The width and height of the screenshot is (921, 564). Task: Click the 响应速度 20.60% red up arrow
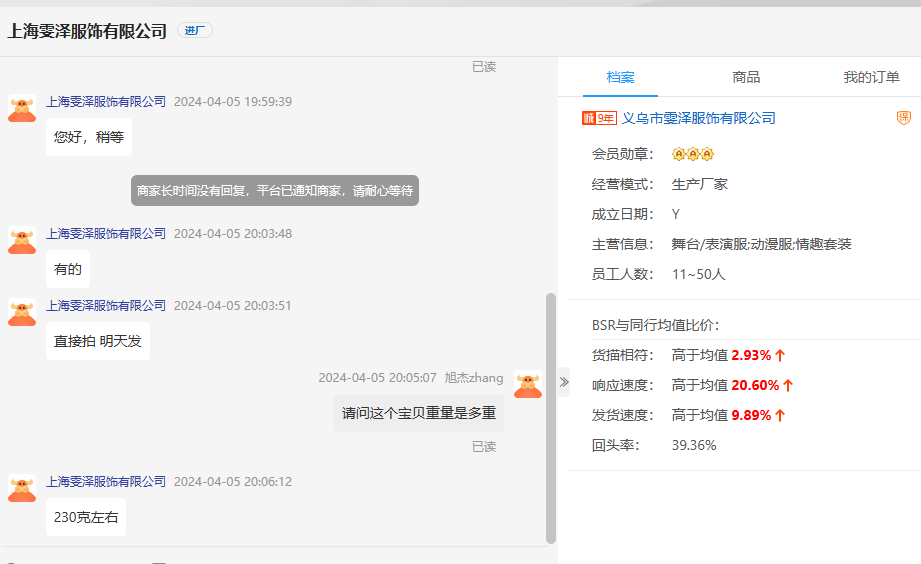[x=788, y=385]
